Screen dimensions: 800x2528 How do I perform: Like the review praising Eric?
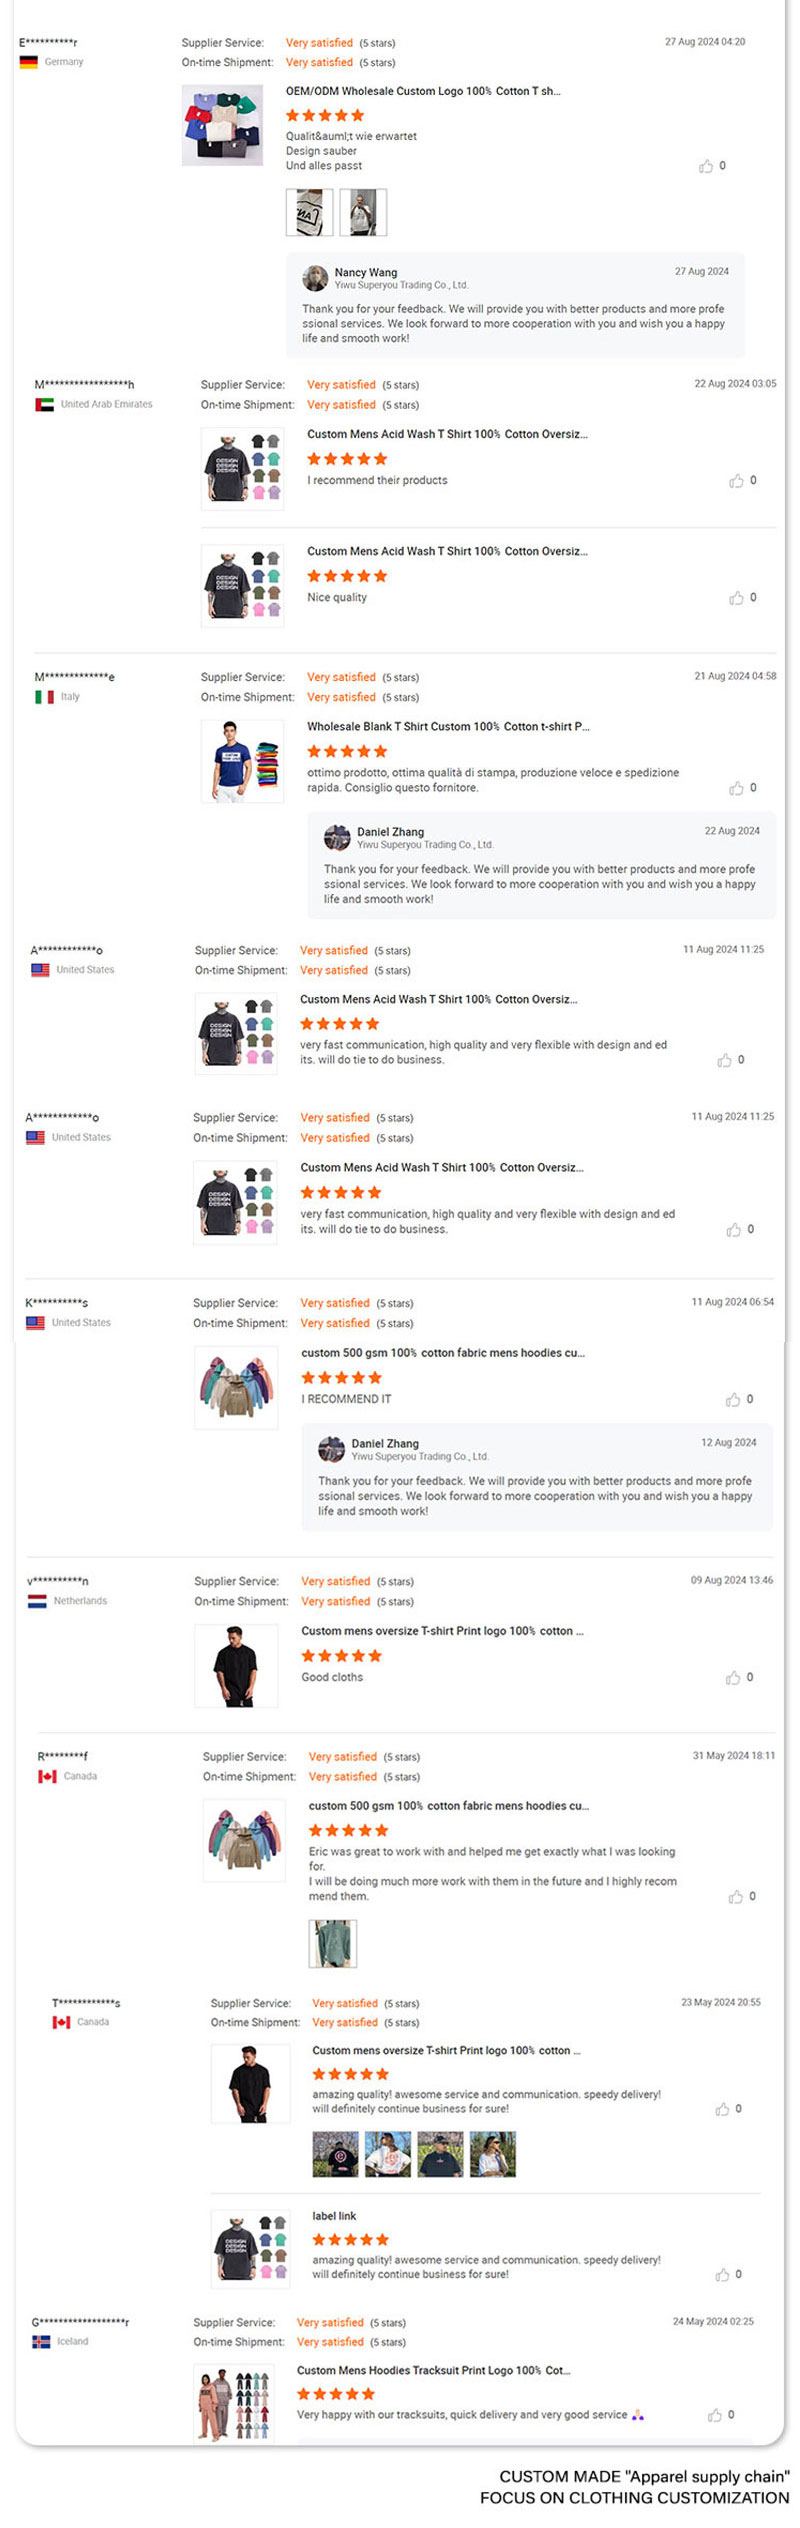[736, 1896]
